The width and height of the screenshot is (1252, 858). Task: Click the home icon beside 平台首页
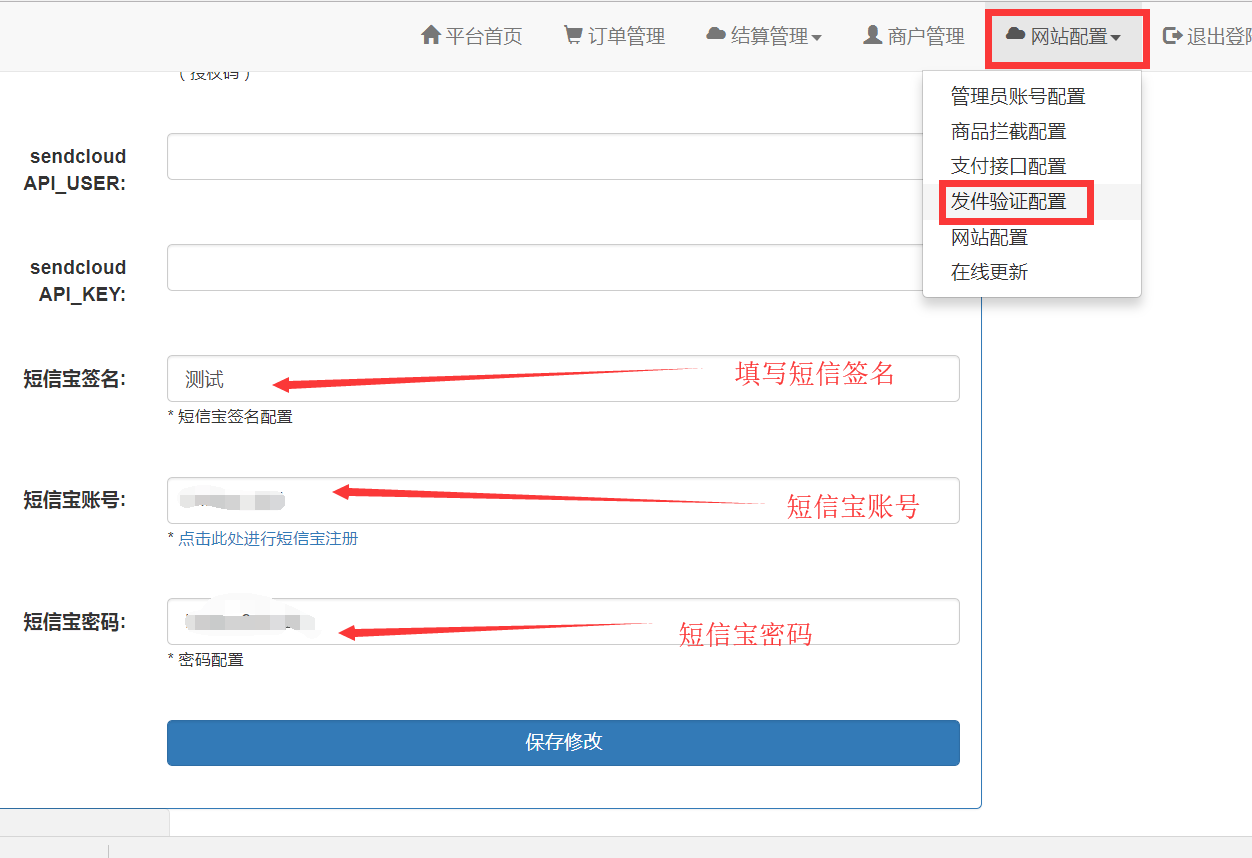point(431,35)
